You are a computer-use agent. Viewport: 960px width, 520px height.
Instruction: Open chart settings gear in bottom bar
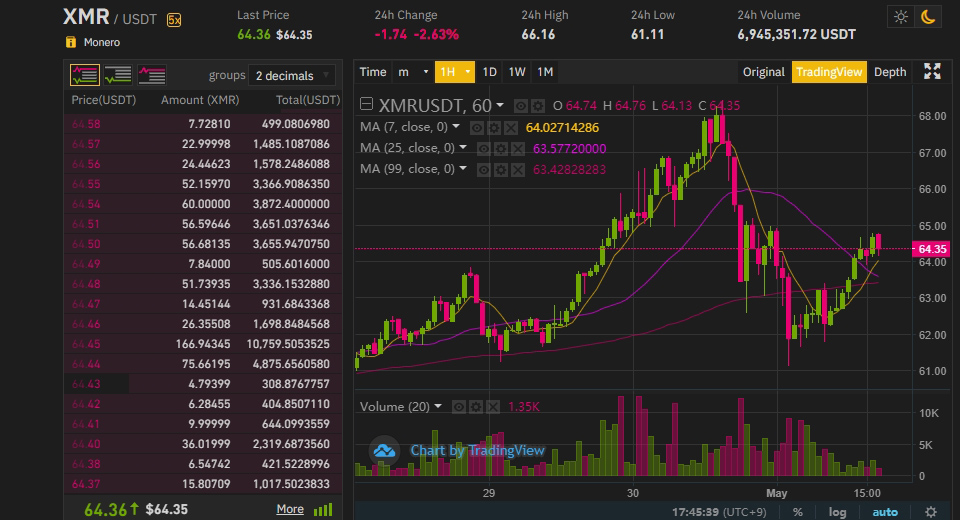(931, 512)
